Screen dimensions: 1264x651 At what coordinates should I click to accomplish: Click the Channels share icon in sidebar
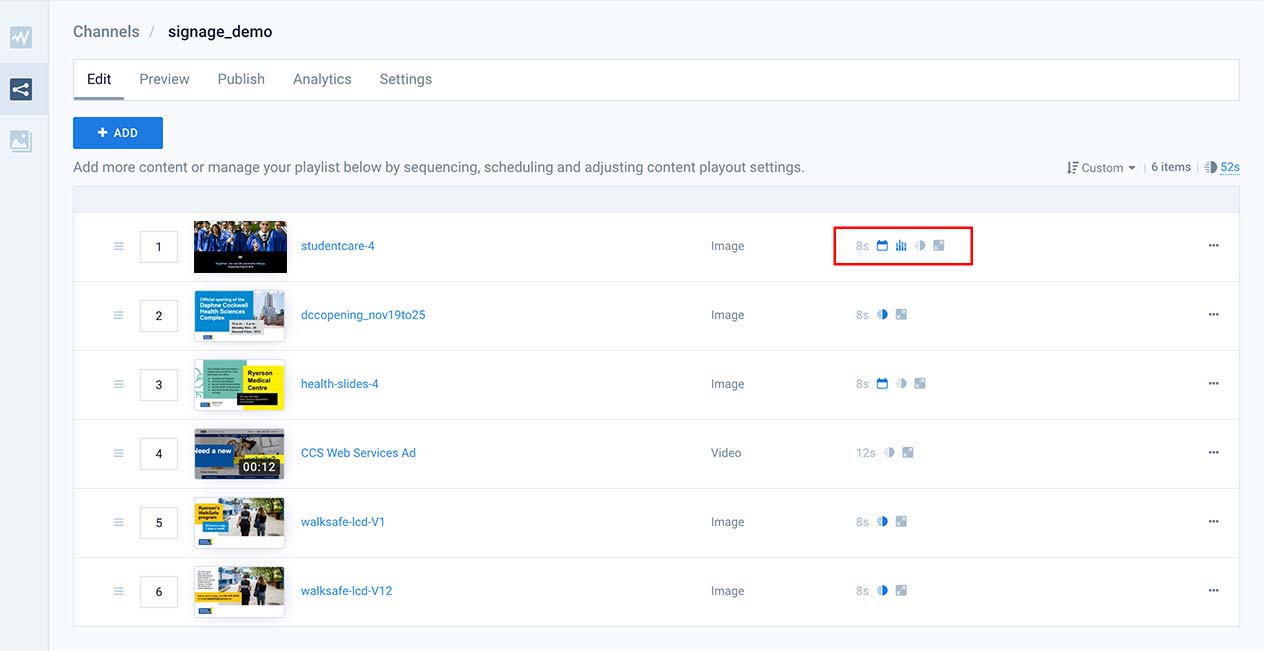point(21,90)
